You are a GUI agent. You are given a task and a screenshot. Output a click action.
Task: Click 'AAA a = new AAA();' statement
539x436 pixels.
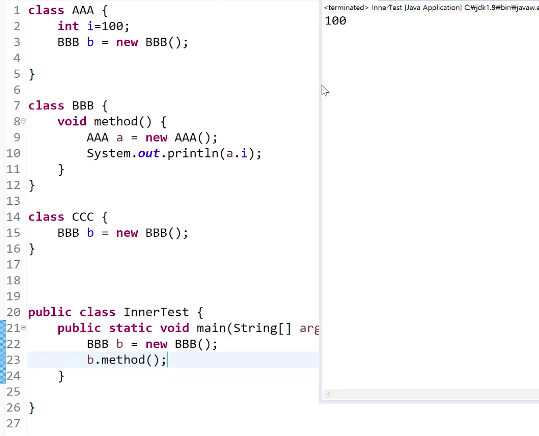[152, 138]
